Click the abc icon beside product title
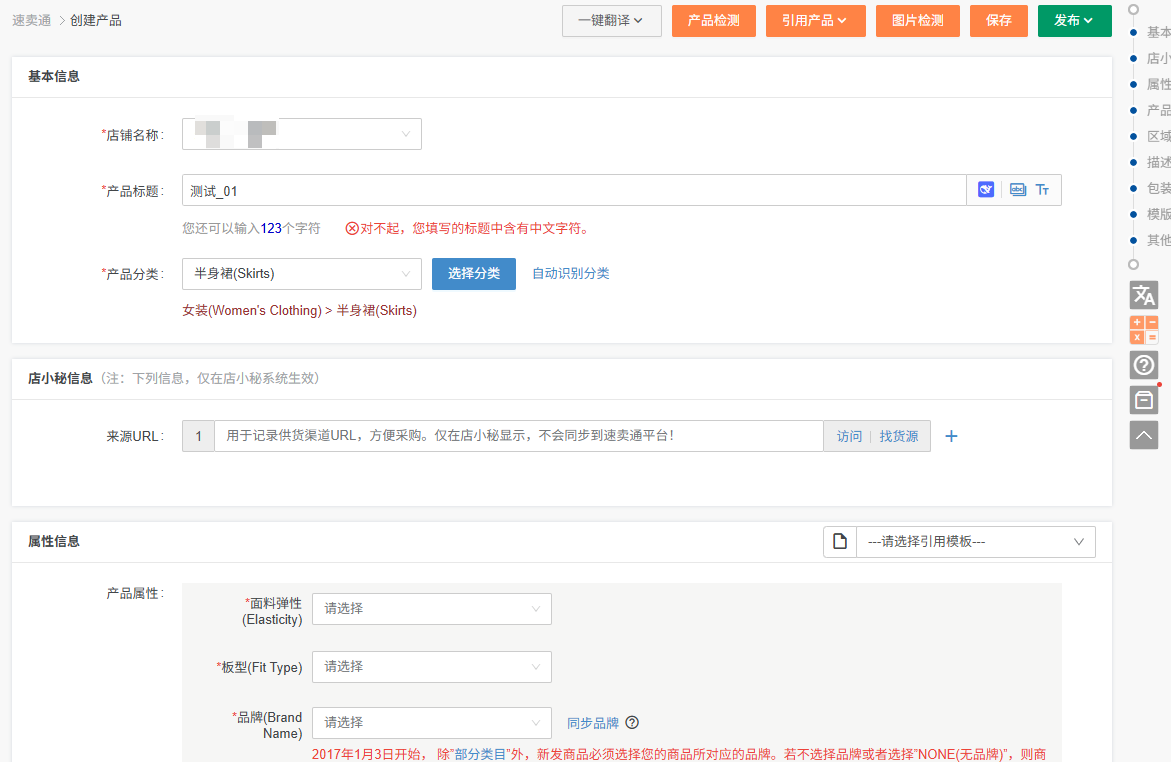Viewport: 1171px width, 762px height. pos(1017,190)
